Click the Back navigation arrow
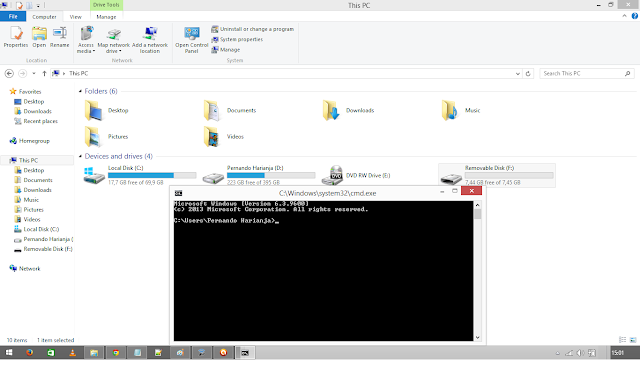This screenshot has width=640, height=367. 9,73
